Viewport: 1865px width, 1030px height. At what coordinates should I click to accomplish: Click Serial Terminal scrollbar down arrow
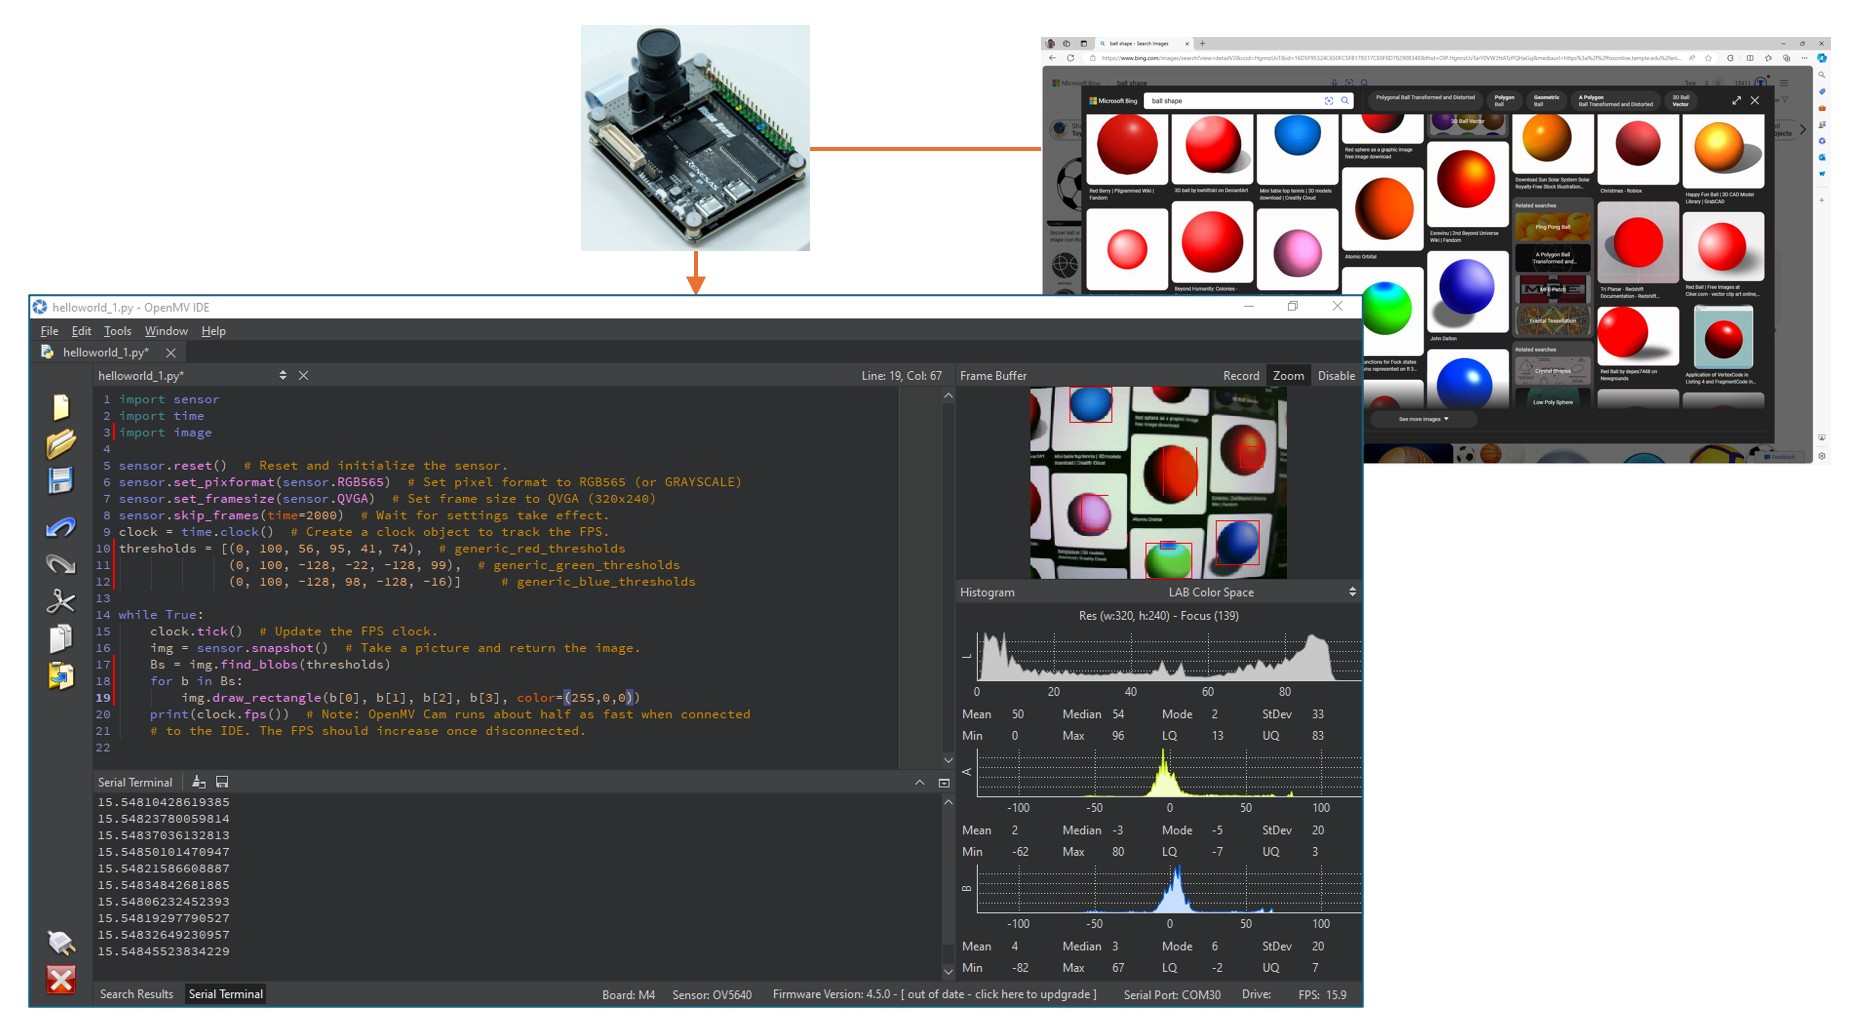948,971
